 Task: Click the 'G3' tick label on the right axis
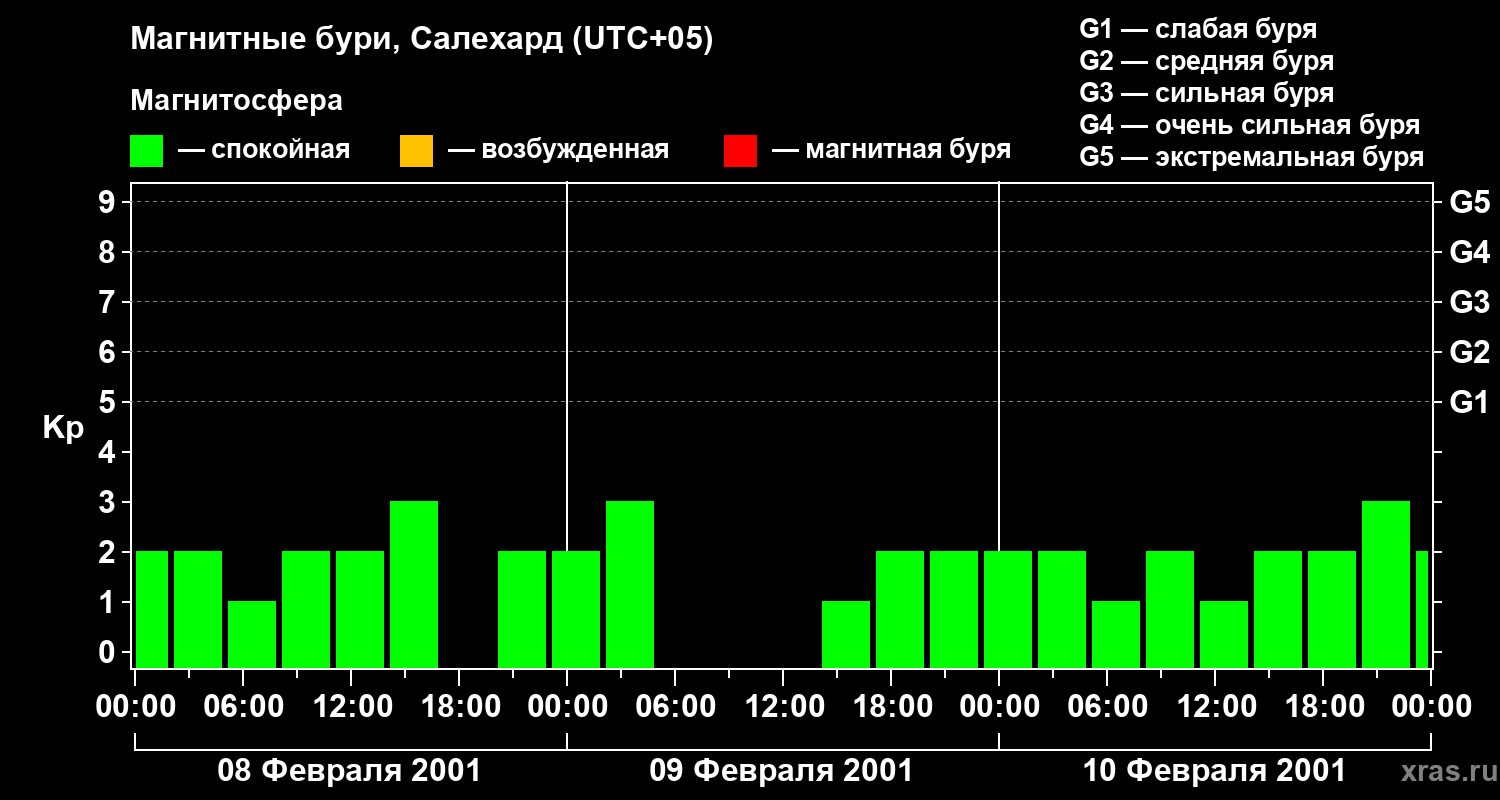(1469, 302)
